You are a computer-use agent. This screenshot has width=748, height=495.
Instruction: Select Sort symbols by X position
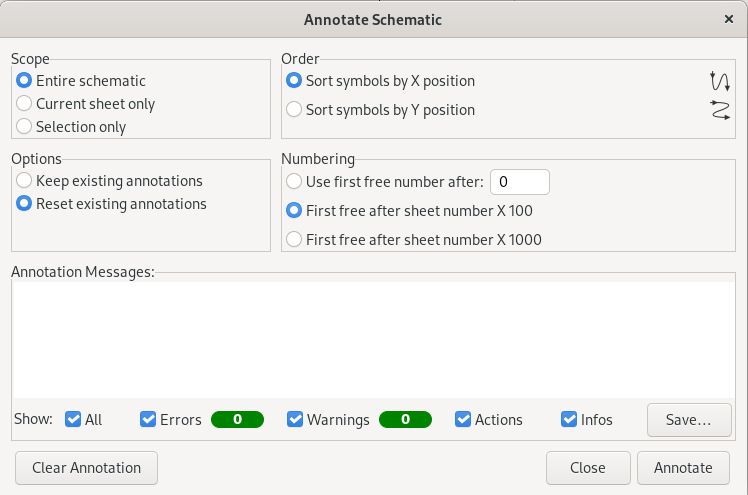[294, 81]
